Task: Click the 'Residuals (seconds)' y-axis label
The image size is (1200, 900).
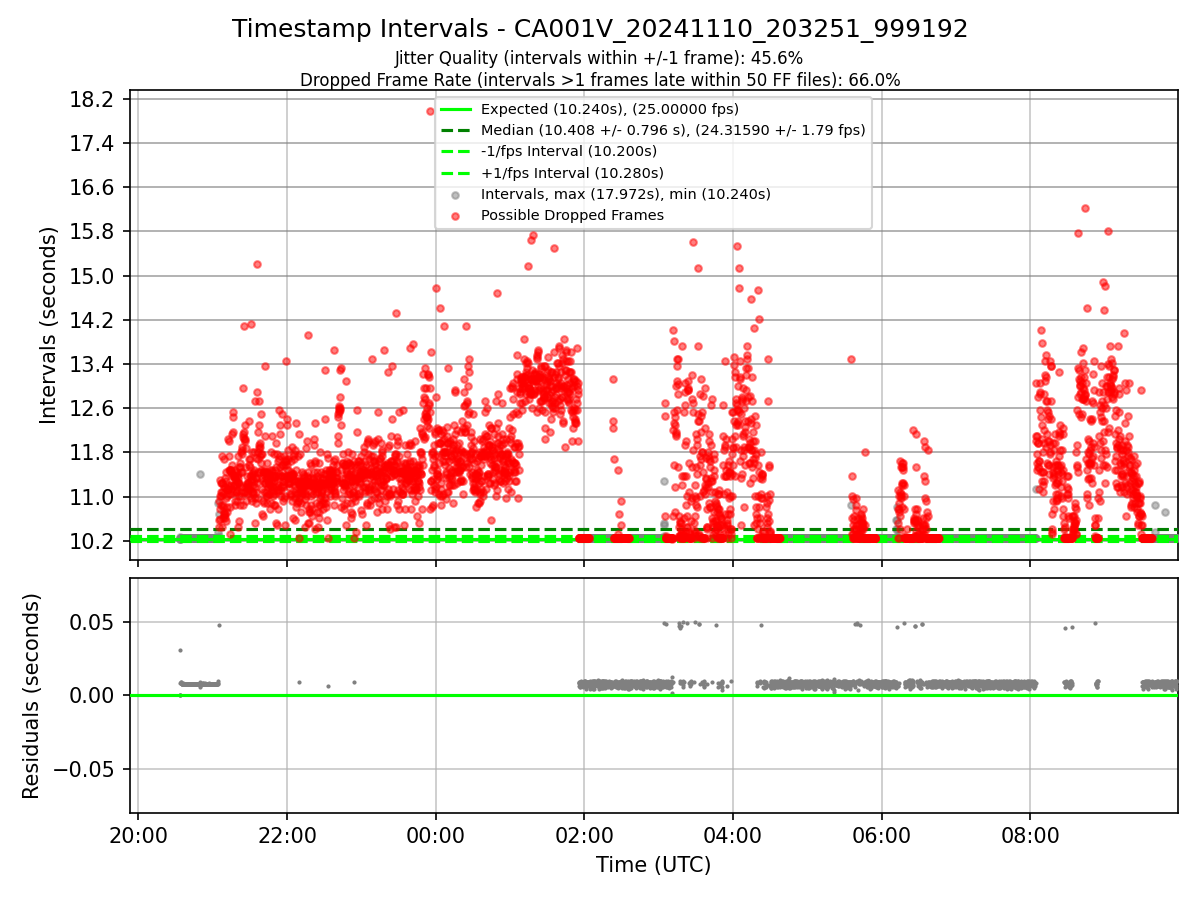Action: (x=32, y=696)
